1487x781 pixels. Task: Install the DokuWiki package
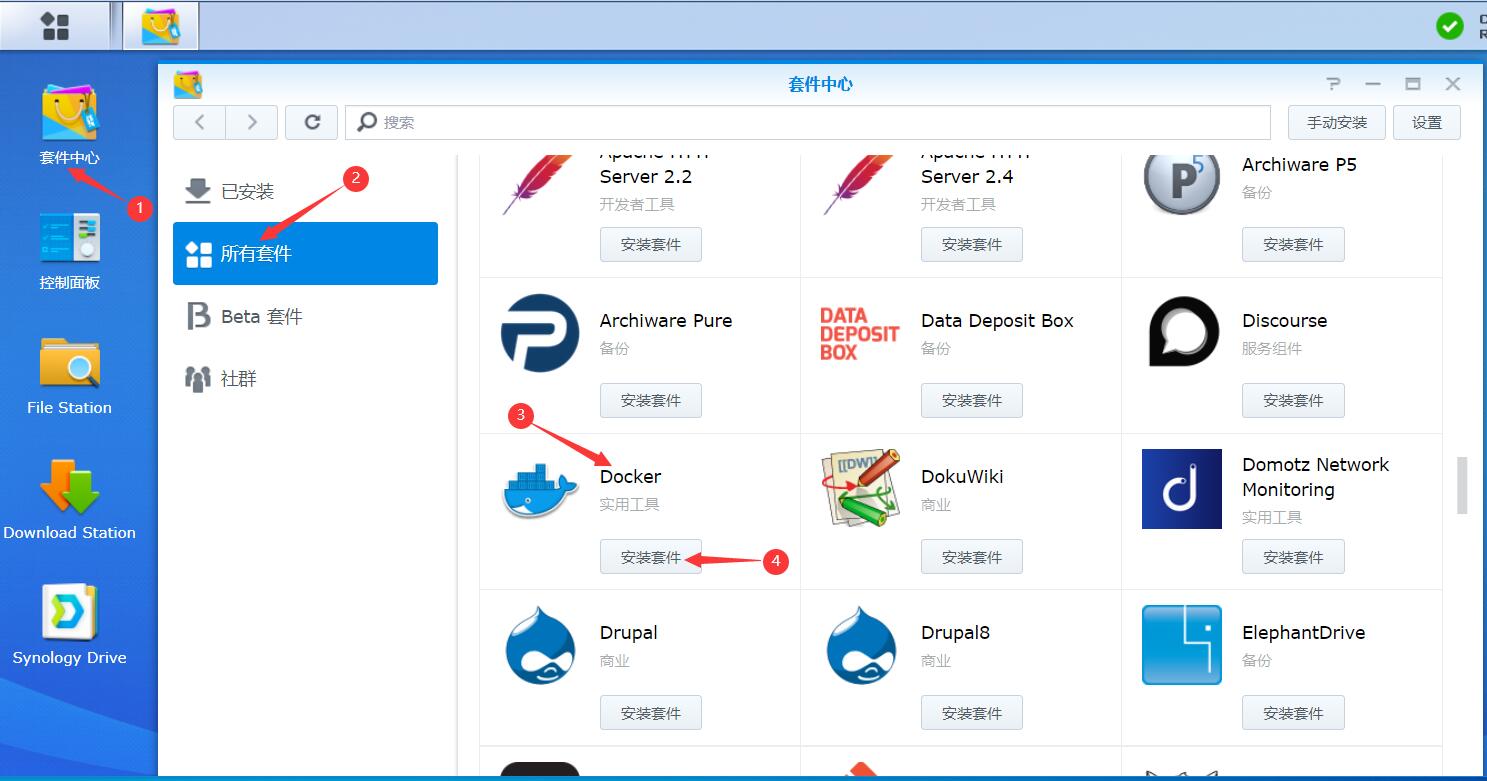972,557
